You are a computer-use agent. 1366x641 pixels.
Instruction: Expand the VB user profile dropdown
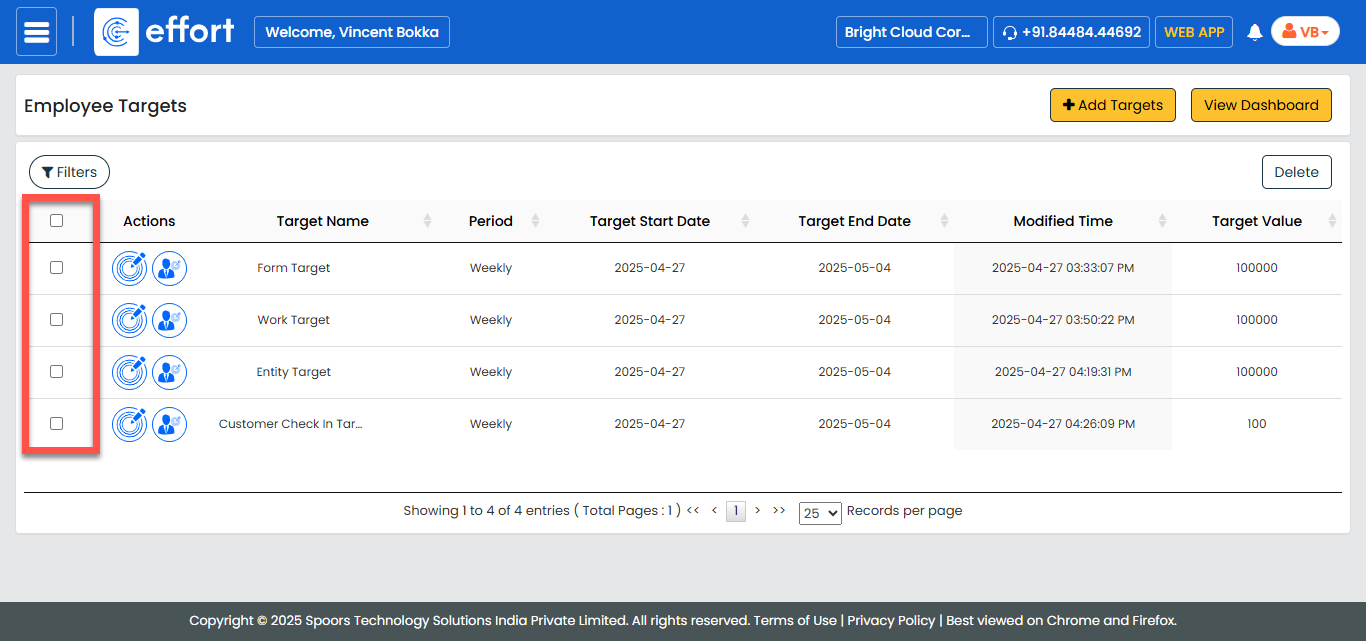(1305, 32)
